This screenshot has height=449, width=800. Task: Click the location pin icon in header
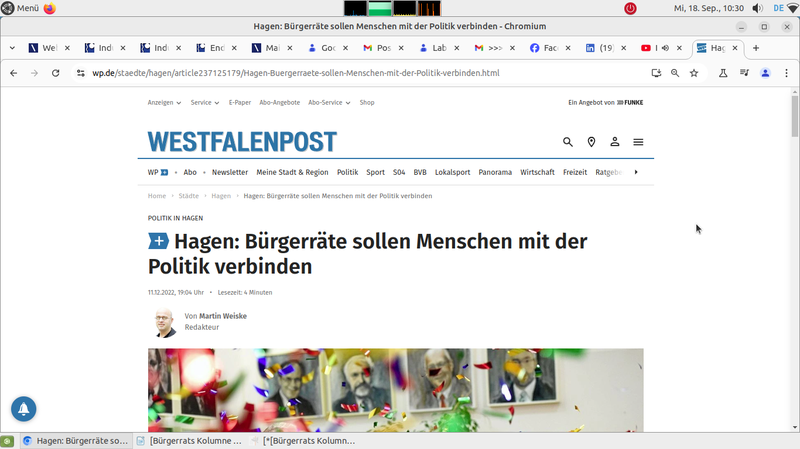point(591,142)
